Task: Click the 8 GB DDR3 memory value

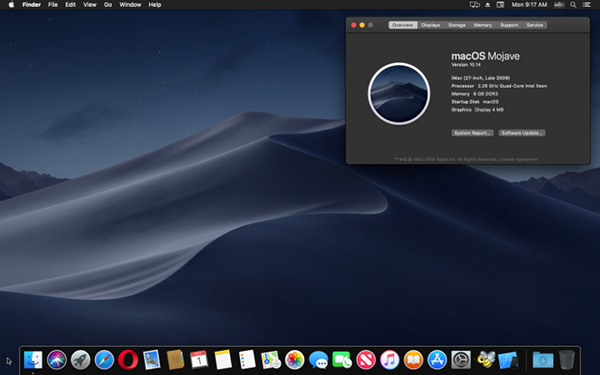Action: click(485, 94)
